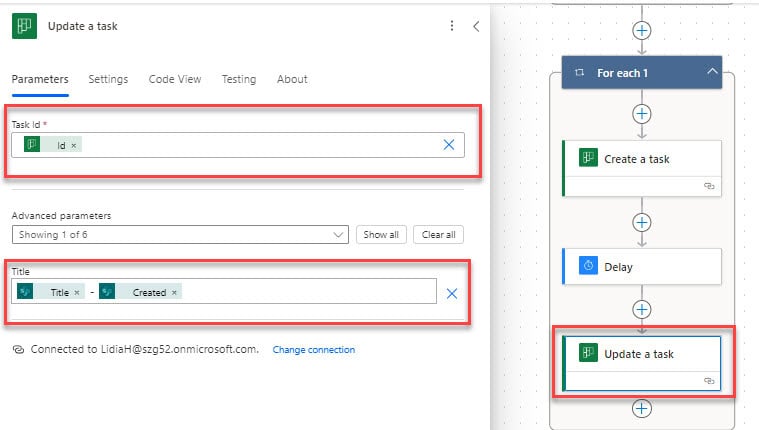Click inside the Title input field
Viewport: 759px width, 430px height.
click(224, 291)
